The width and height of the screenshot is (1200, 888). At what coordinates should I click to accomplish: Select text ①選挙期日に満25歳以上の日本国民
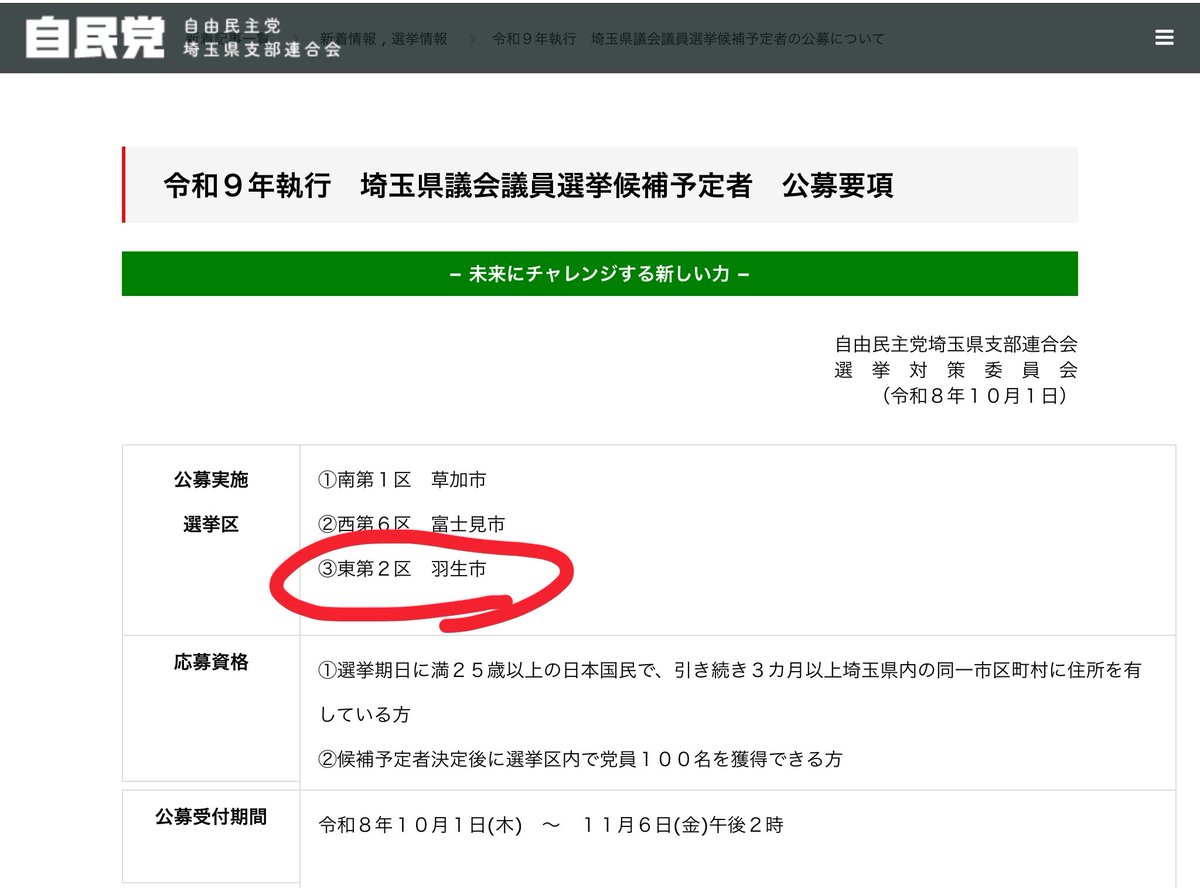click(x=484, y=671)
